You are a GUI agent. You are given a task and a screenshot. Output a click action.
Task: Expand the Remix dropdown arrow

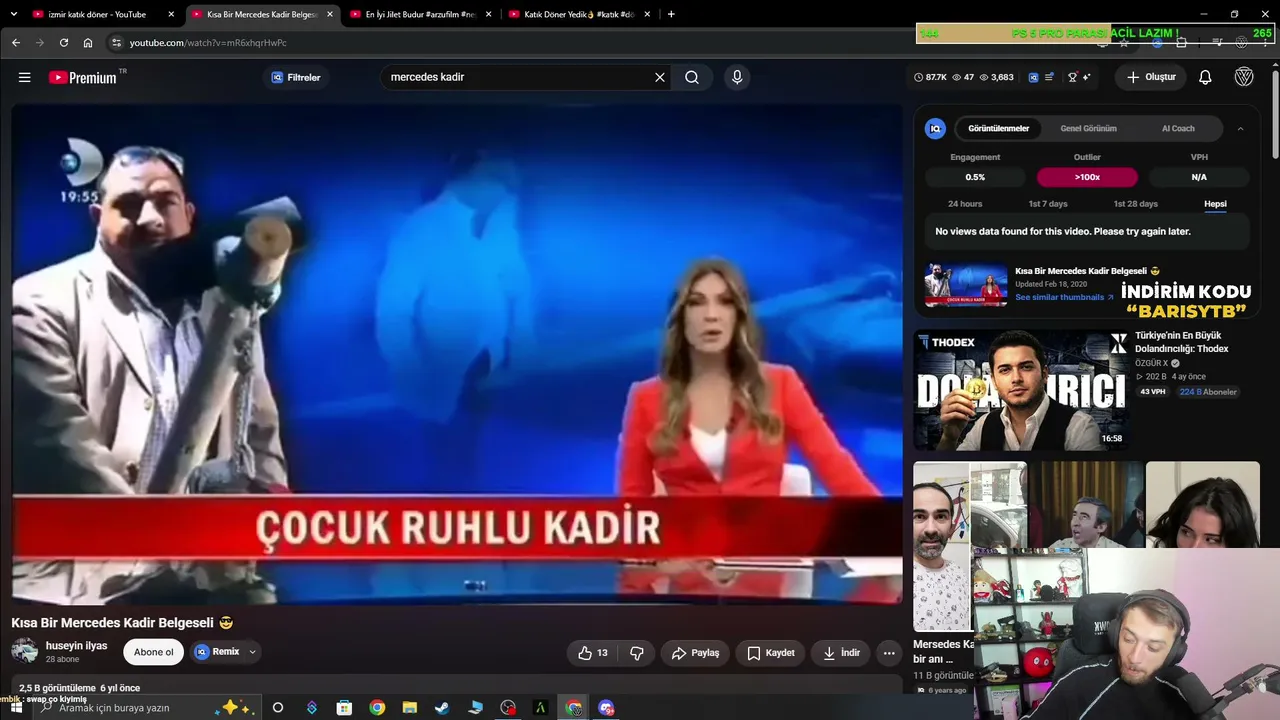(x=252, y=652)
